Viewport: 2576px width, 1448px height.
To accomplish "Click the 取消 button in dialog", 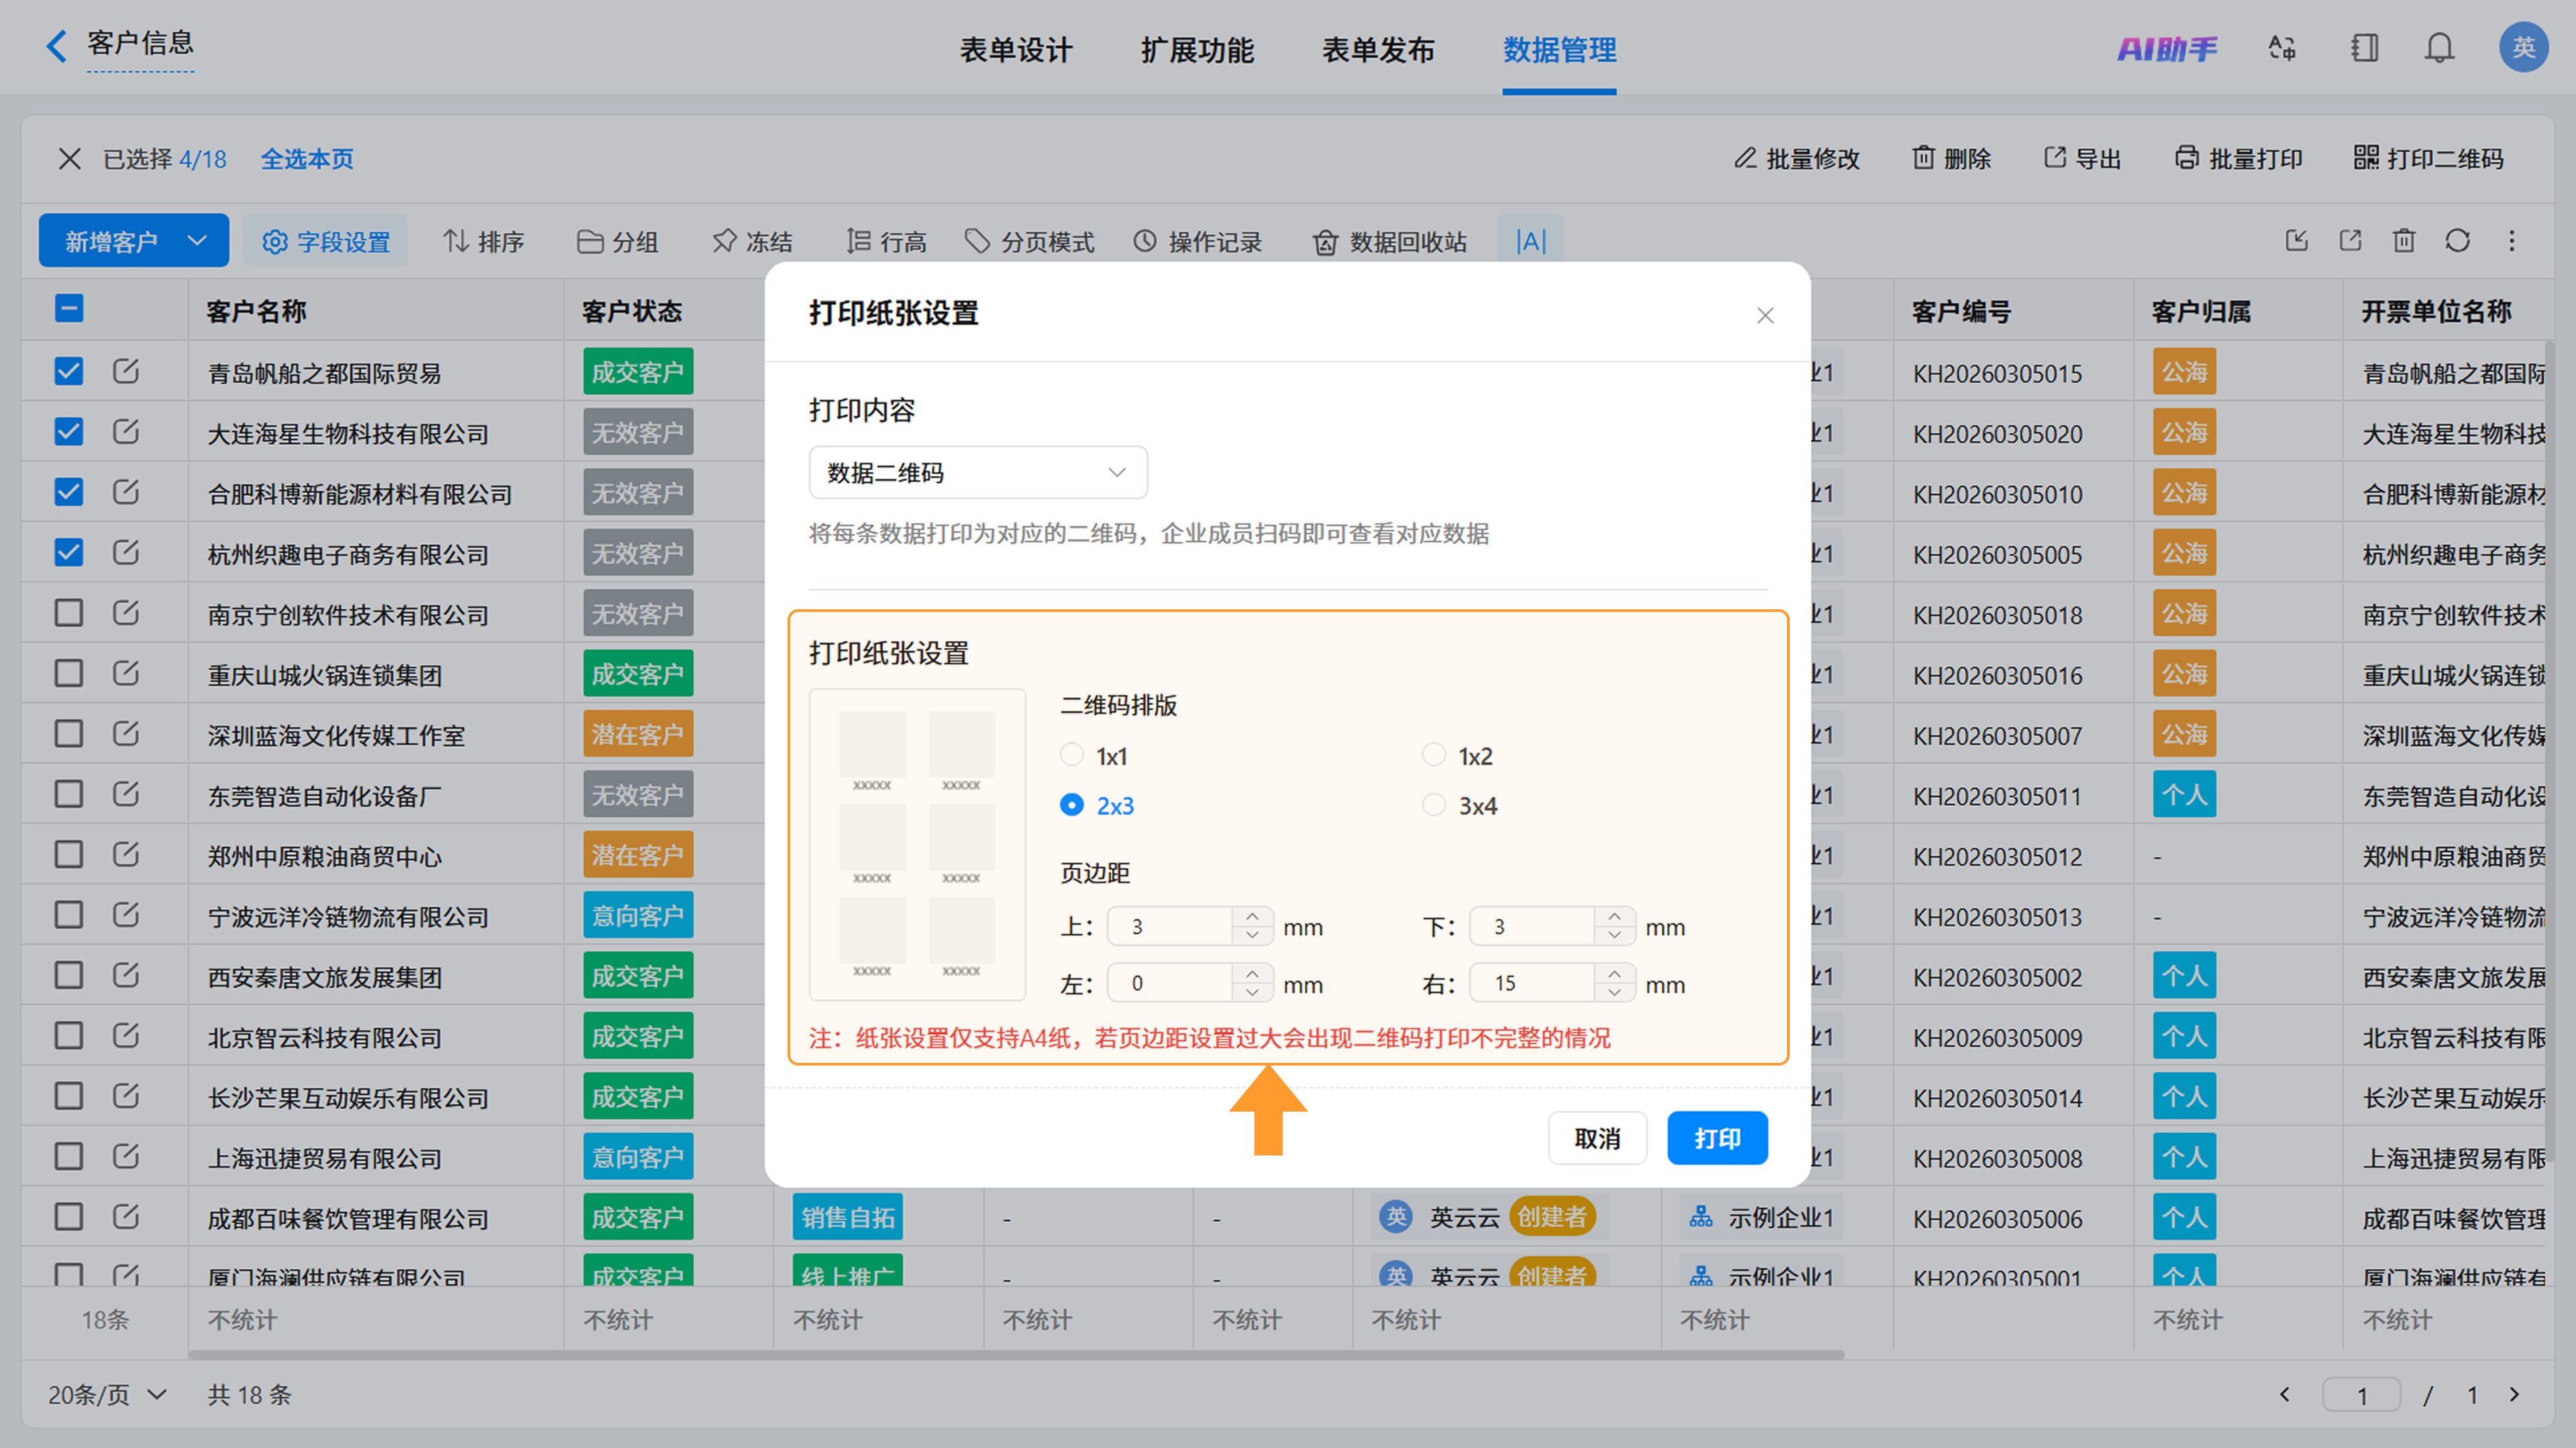I will (x=1597, y=1138).
